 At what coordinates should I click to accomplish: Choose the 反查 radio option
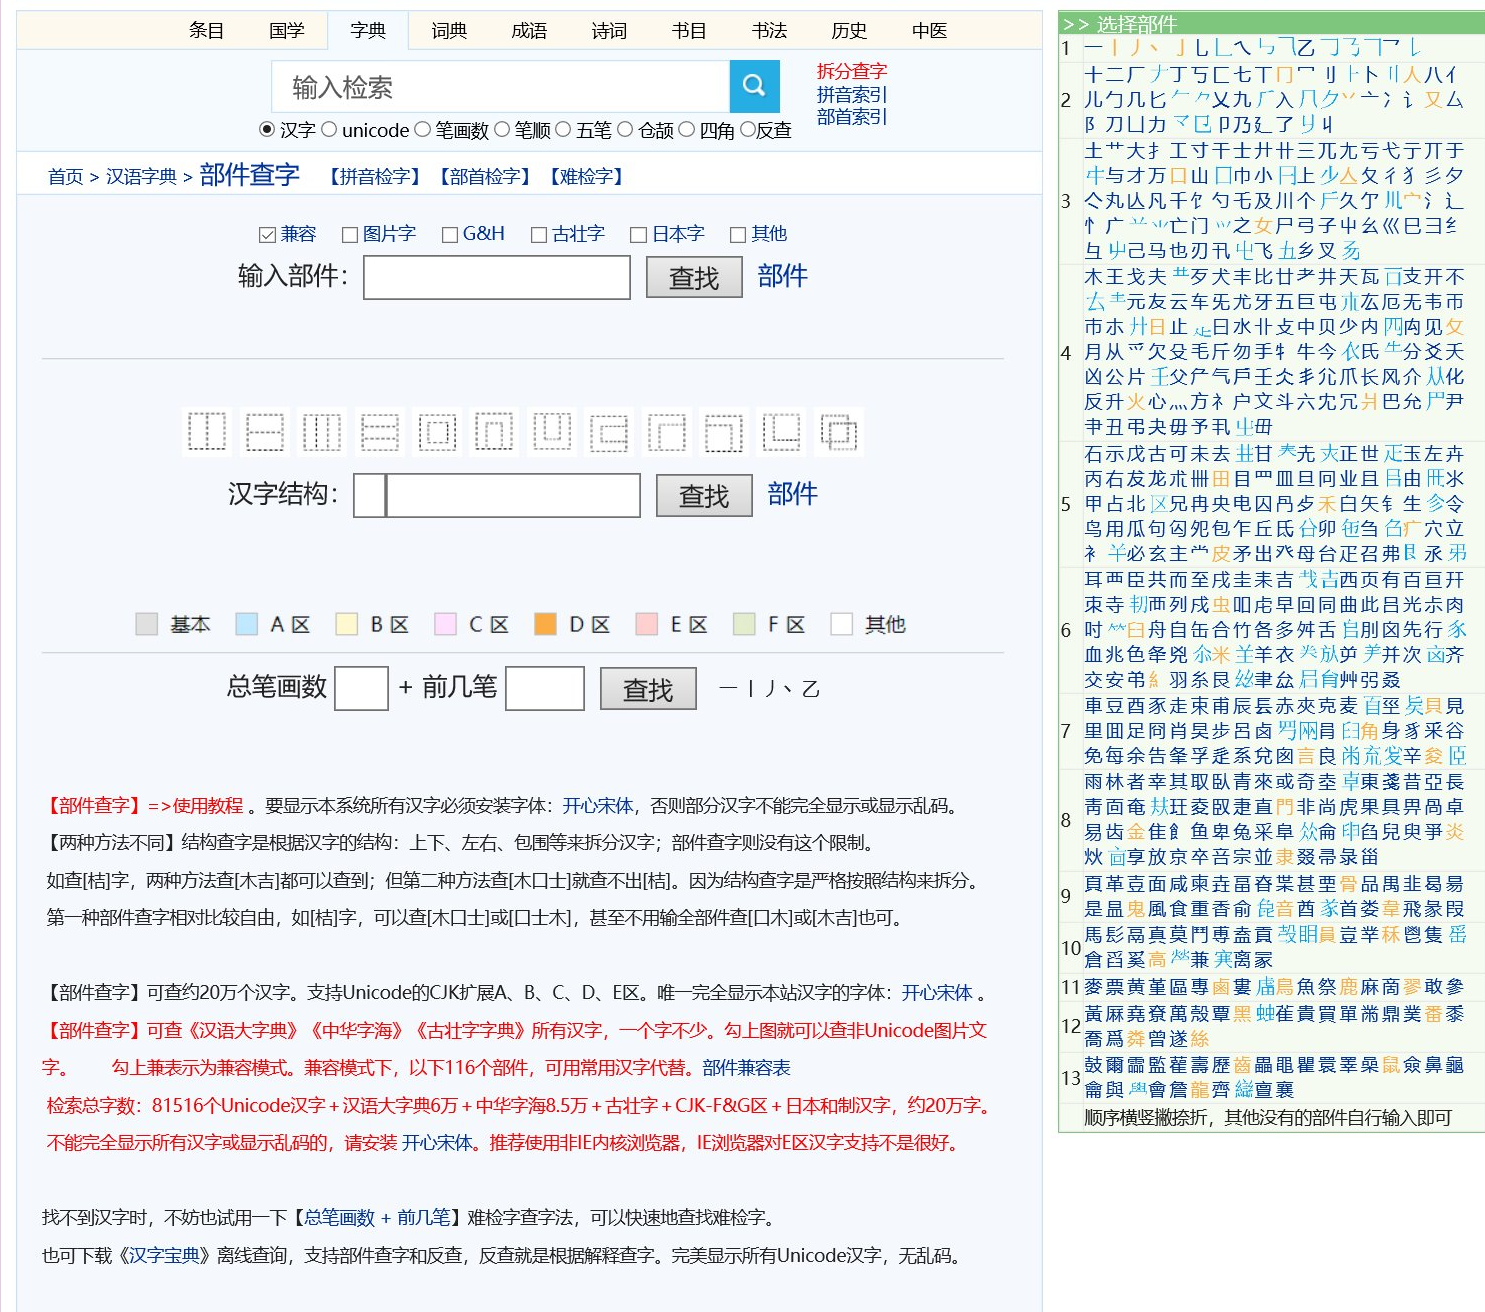pos(747,129)
